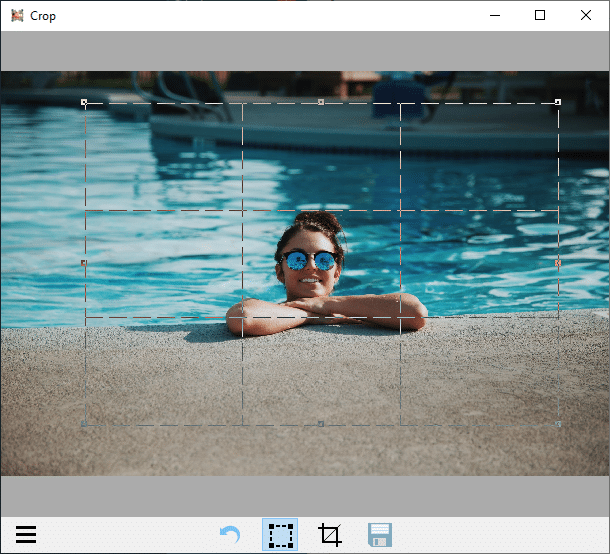Click the floppy disk save icon
This screenshot has width=610, height=554.
pos(380,535)
